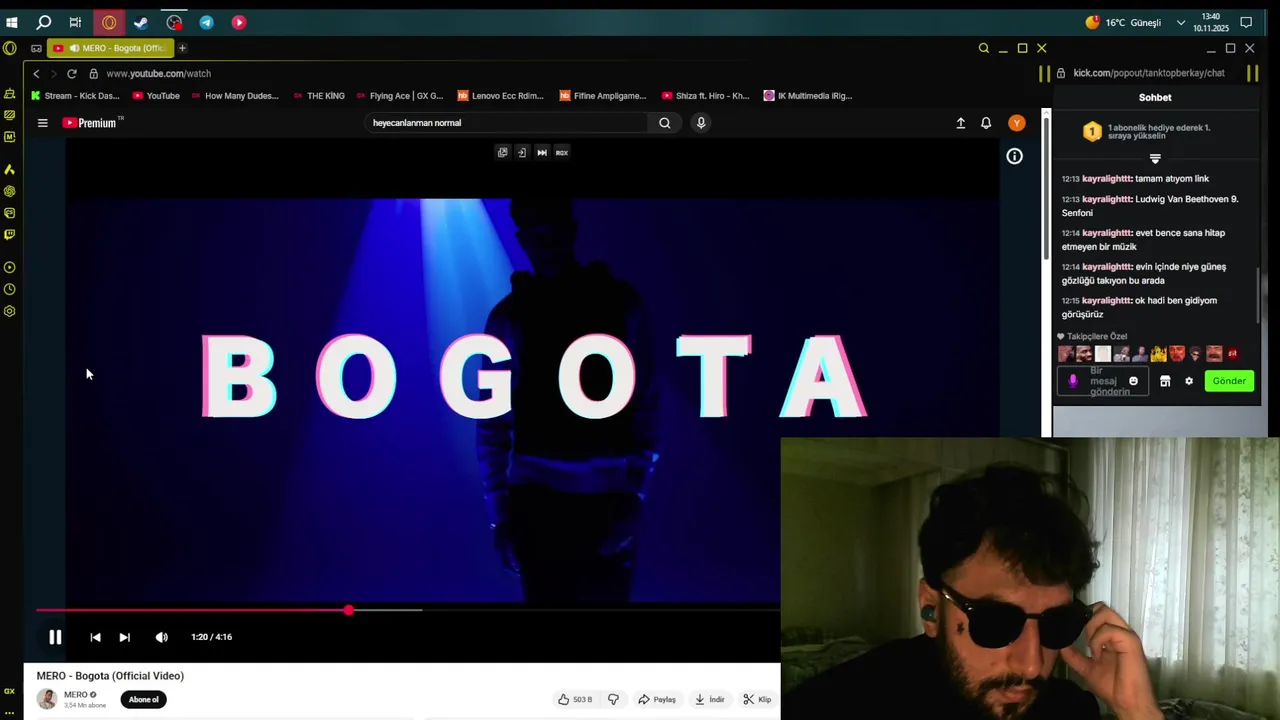Open Kick chat shop icon
1280x720 pixels.
[1165, 381]
